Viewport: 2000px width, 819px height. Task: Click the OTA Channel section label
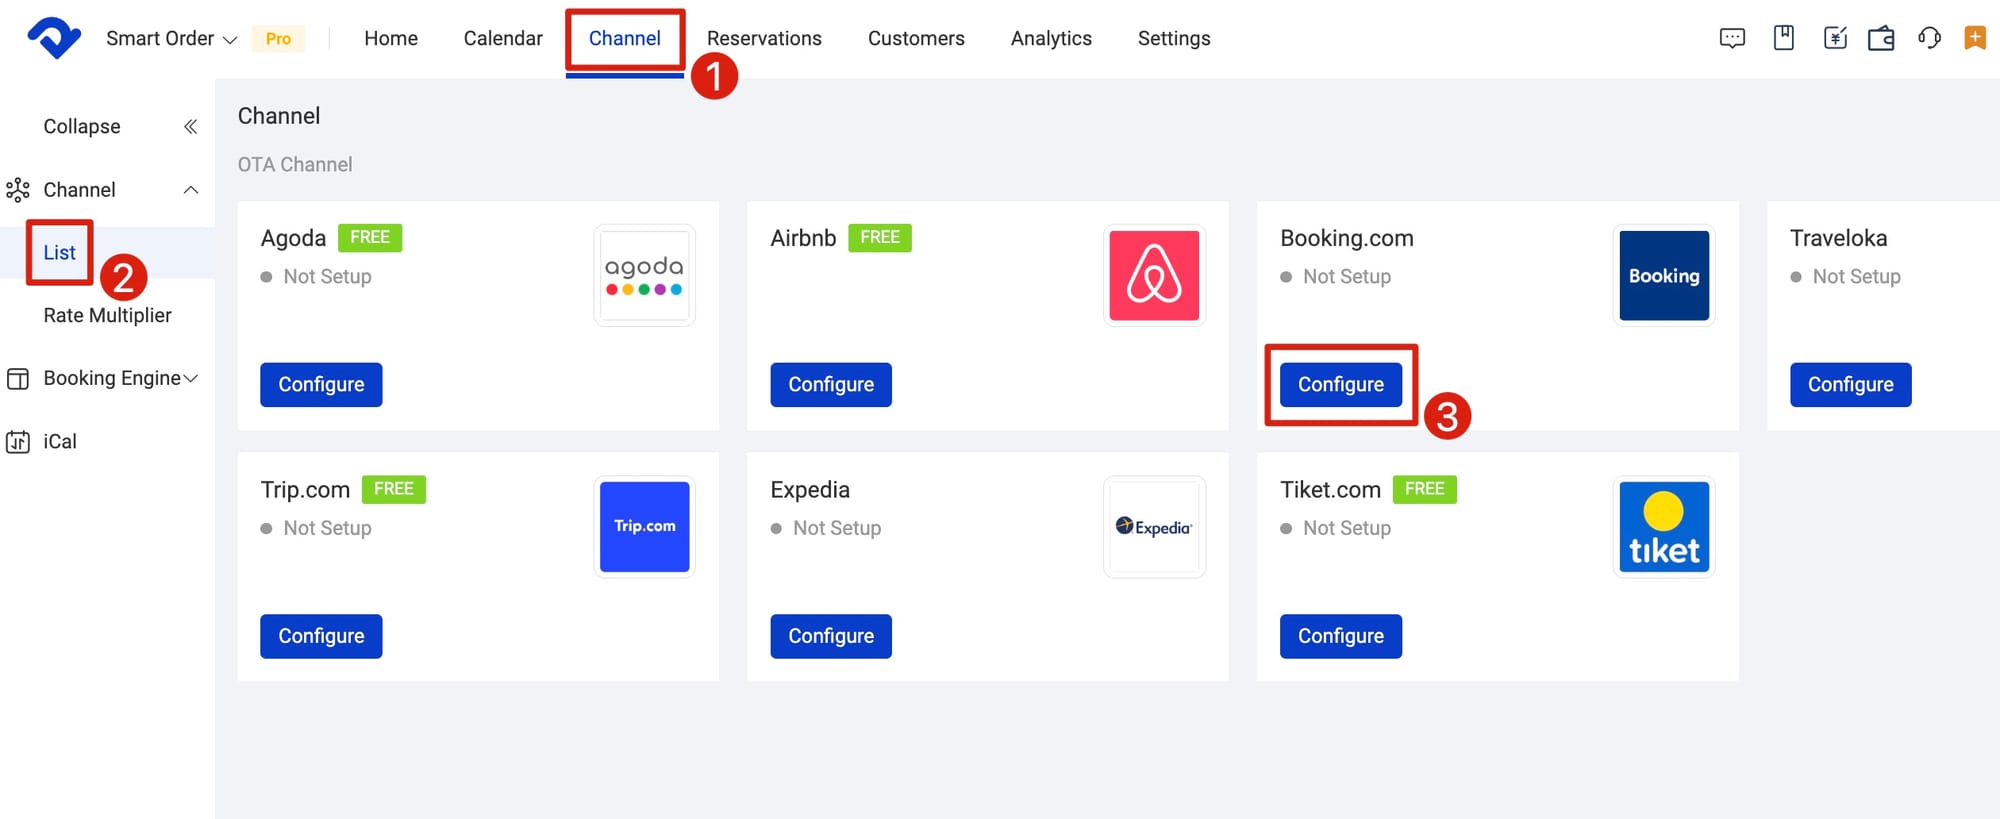295,165
